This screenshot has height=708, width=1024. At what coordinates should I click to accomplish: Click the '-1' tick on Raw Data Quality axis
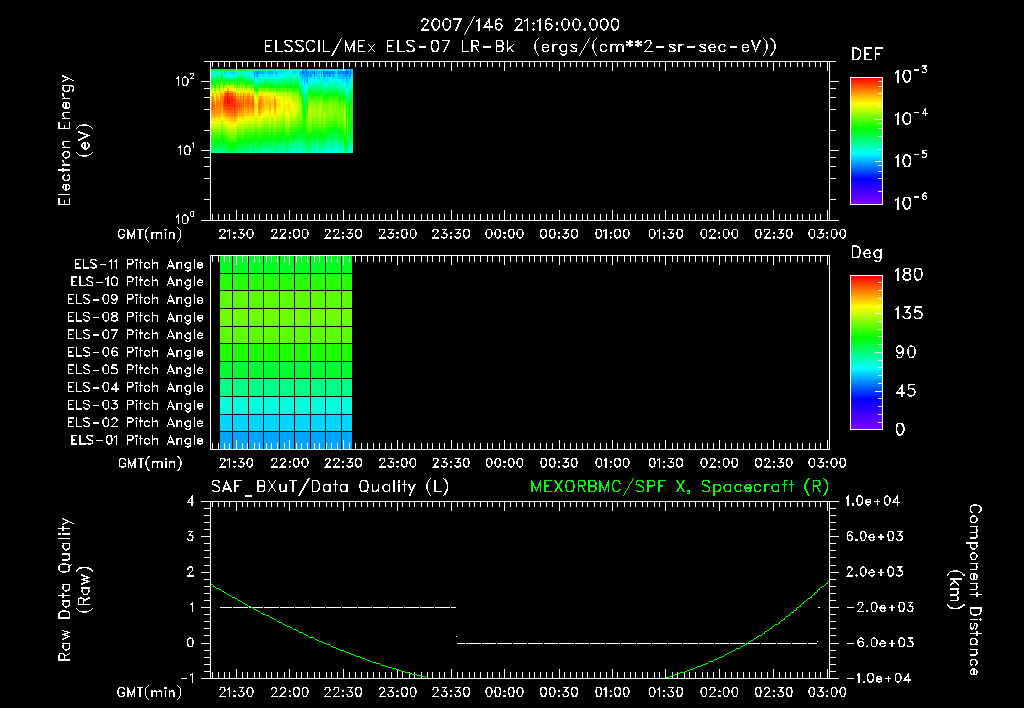pyautogui.click(x=188, y=678)
